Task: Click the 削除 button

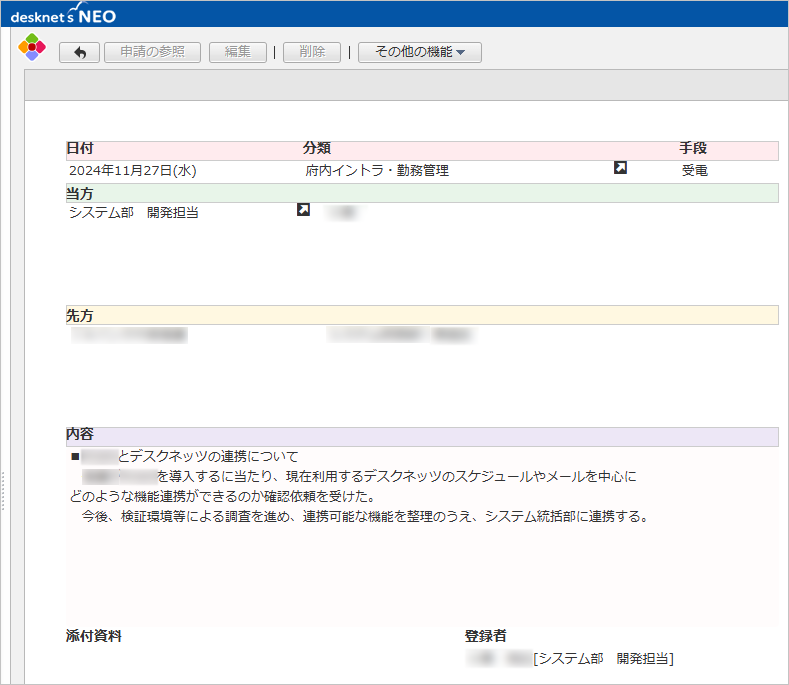Action: pos(312,52)
